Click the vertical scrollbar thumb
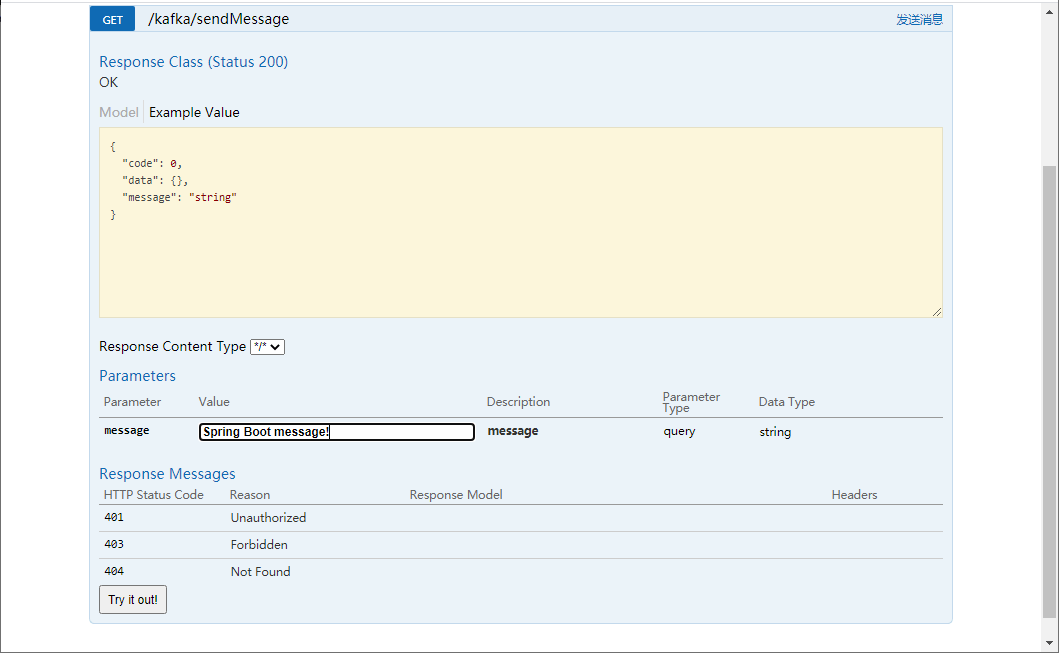The image size is (1059, 653). [x=1049, y=392]
